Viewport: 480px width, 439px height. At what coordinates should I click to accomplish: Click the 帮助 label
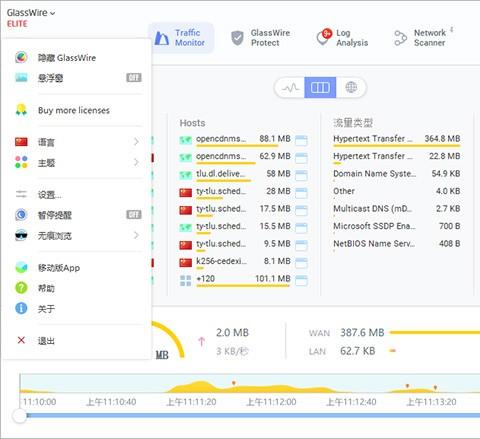click(46, 288)
